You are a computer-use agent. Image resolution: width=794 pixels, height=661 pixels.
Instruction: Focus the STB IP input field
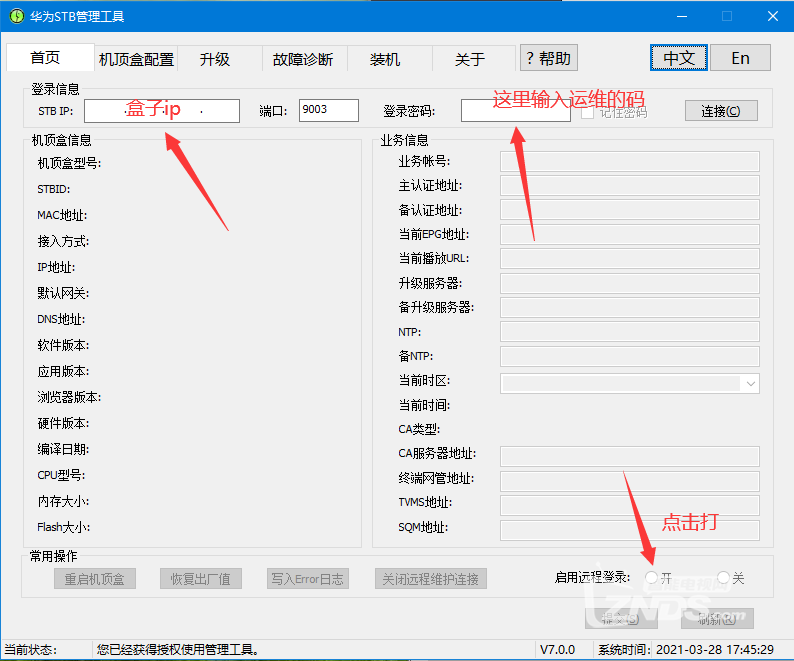[162, 110]
